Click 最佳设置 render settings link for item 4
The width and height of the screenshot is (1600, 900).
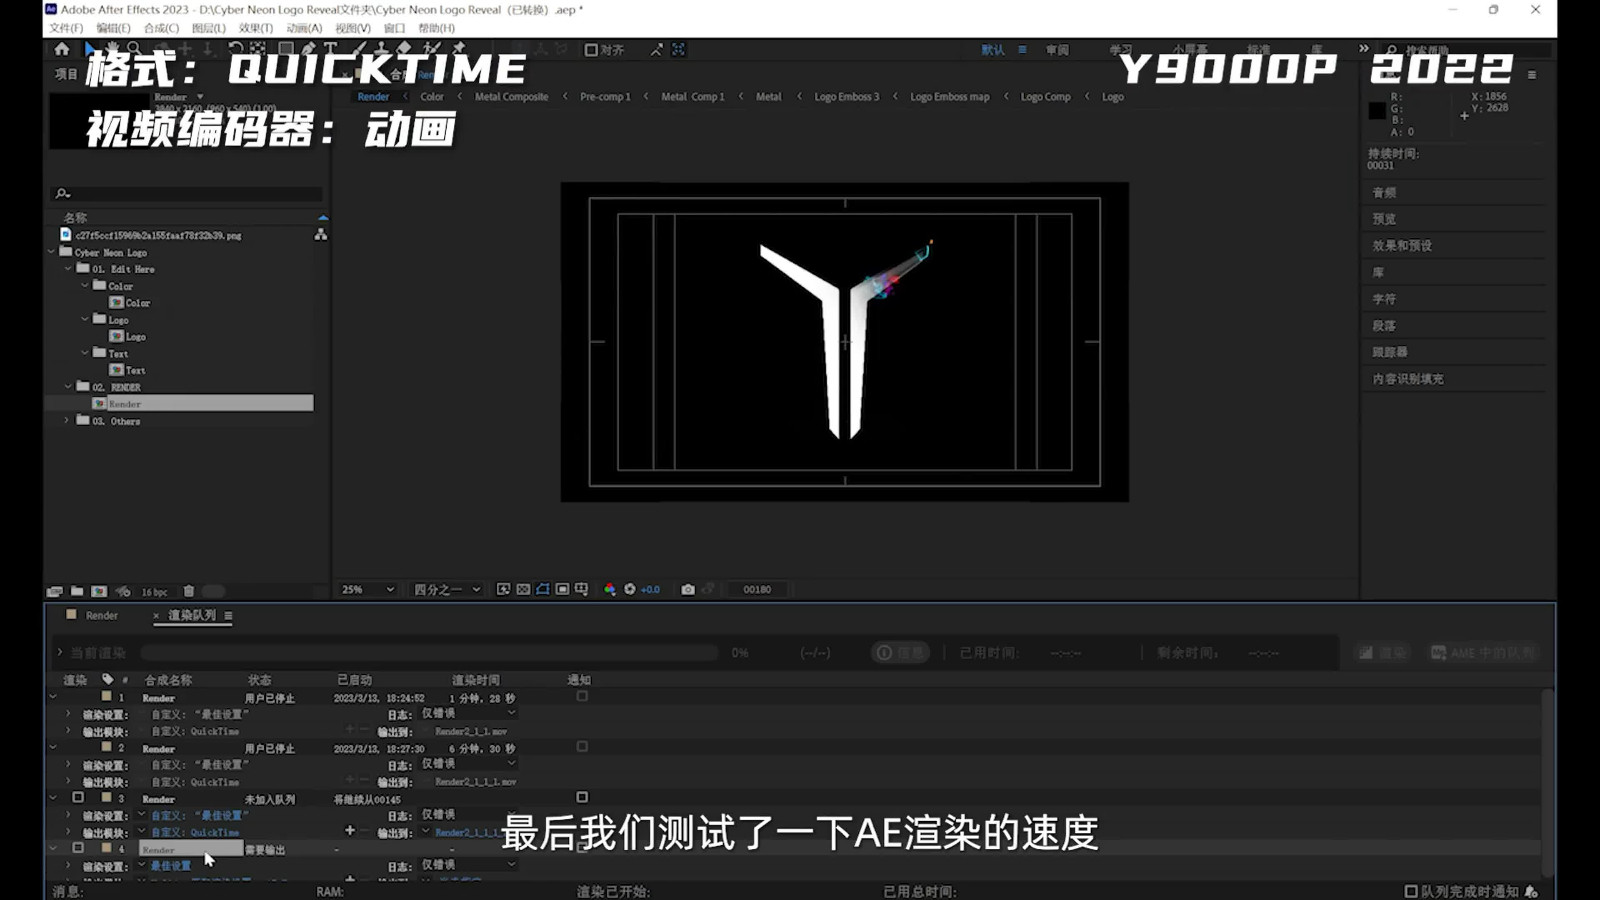[x=171, y=866]
